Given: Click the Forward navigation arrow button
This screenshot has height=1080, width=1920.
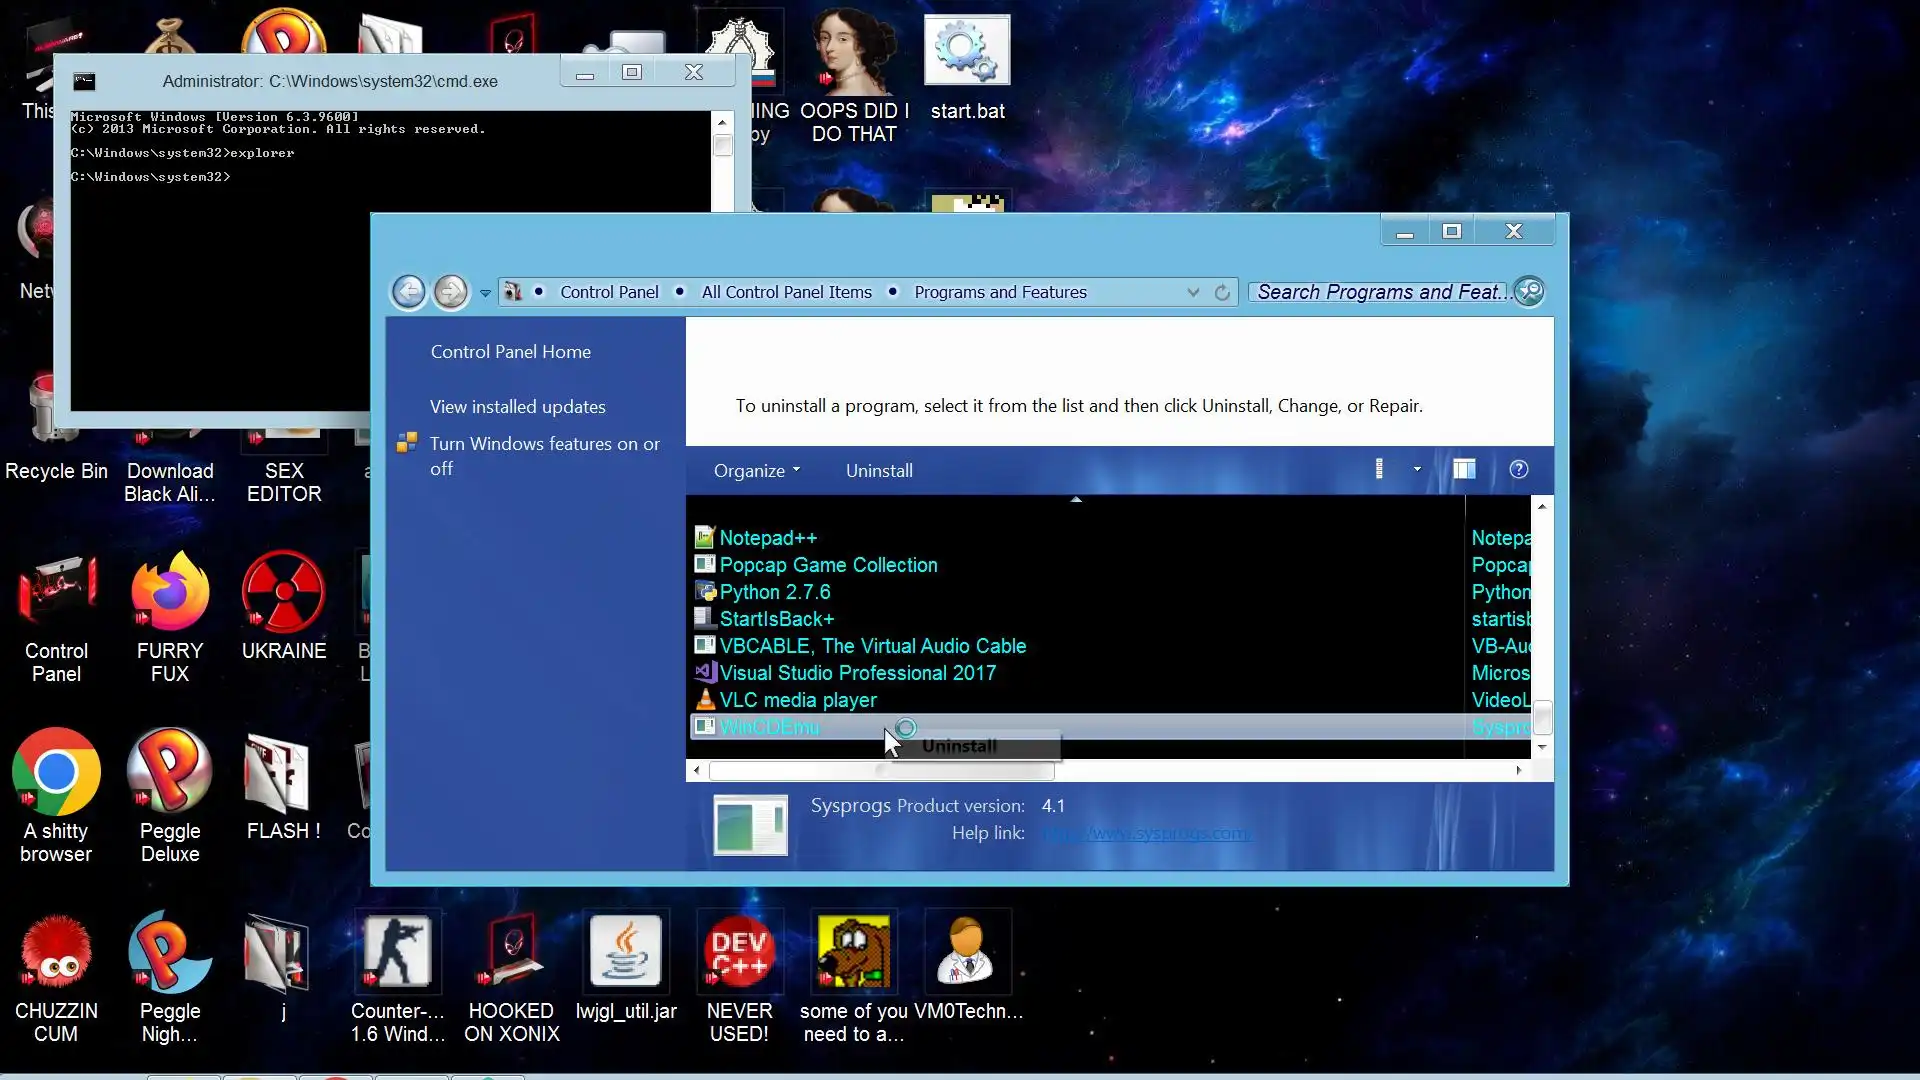Looking at the screenshot, I should 451,292.
